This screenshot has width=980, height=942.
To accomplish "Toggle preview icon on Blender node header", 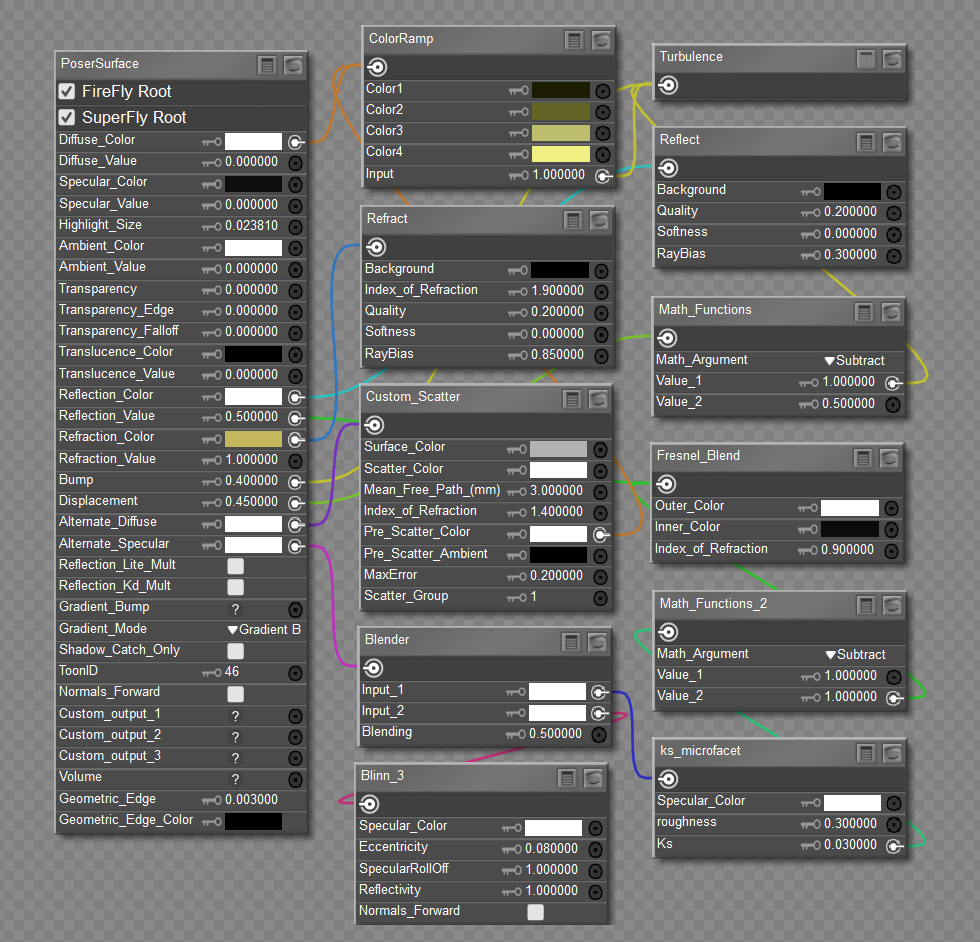I will [598, 642].
